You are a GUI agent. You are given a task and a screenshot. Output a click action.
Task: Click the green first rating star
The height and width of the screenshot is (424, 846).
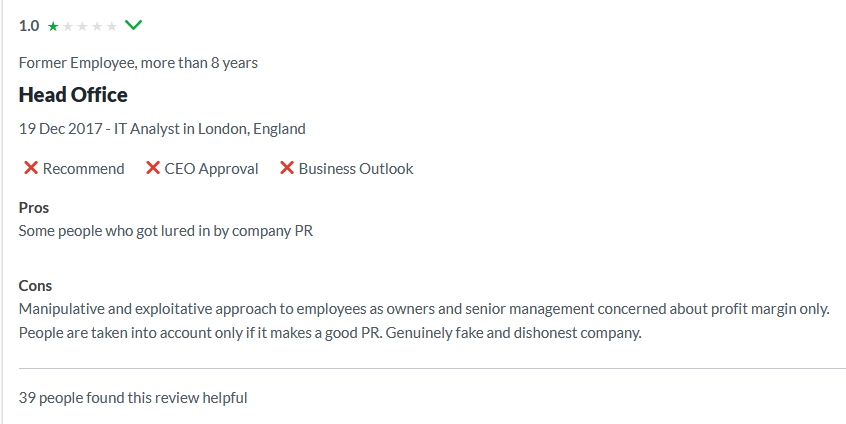[52, 27]
